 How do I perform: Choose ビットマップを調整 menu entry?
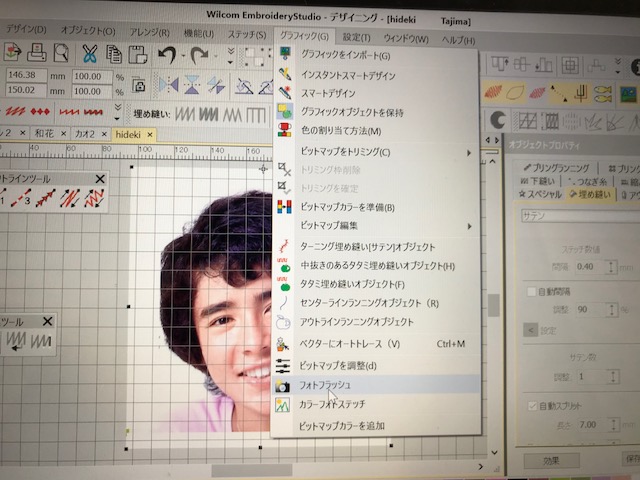click(338, 366)
